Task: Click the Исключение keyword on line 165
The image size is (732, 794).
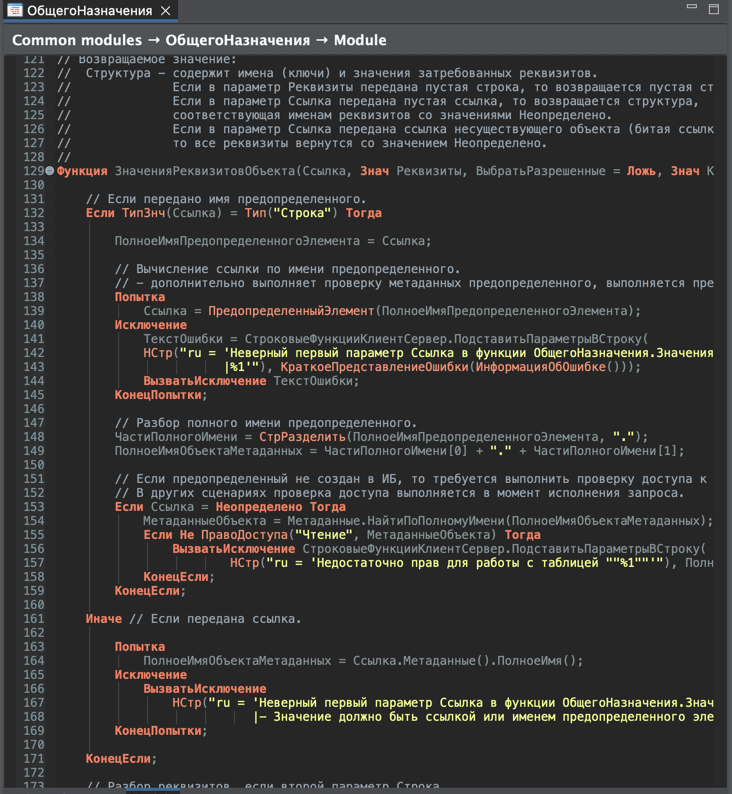Action: (x=151, y=675)
